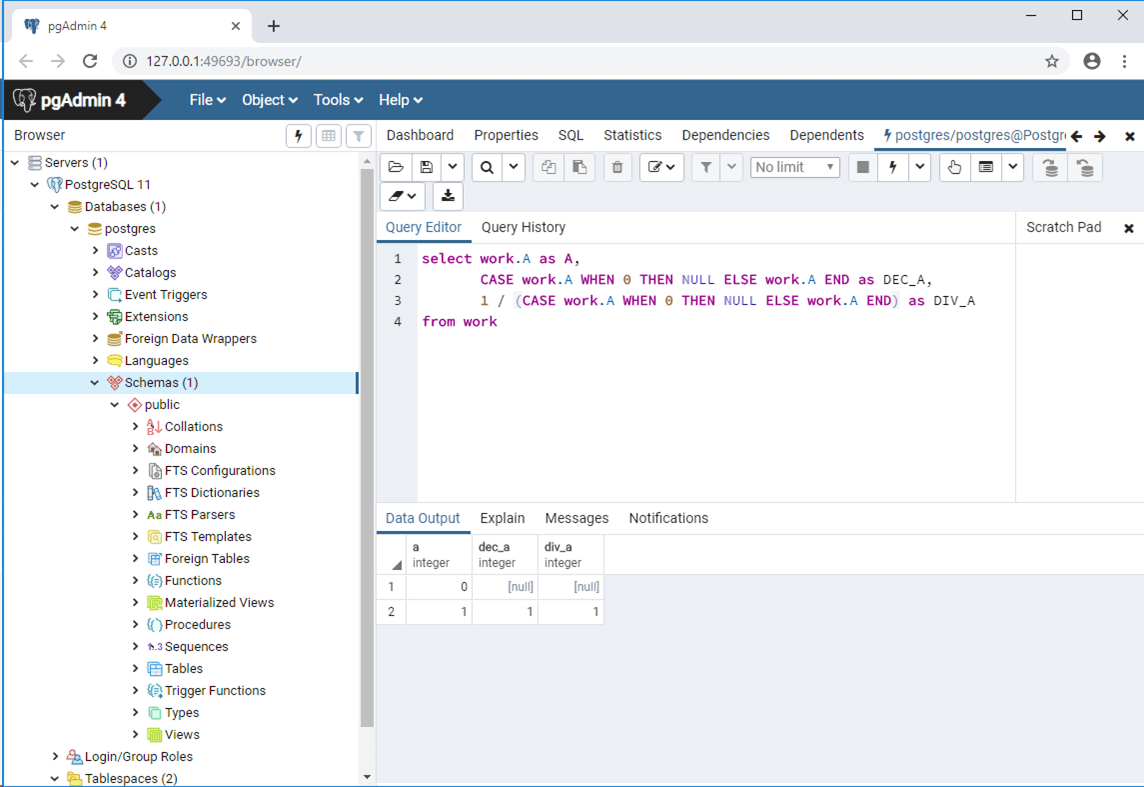Switch to the Dashboard tab

(420, 135)
